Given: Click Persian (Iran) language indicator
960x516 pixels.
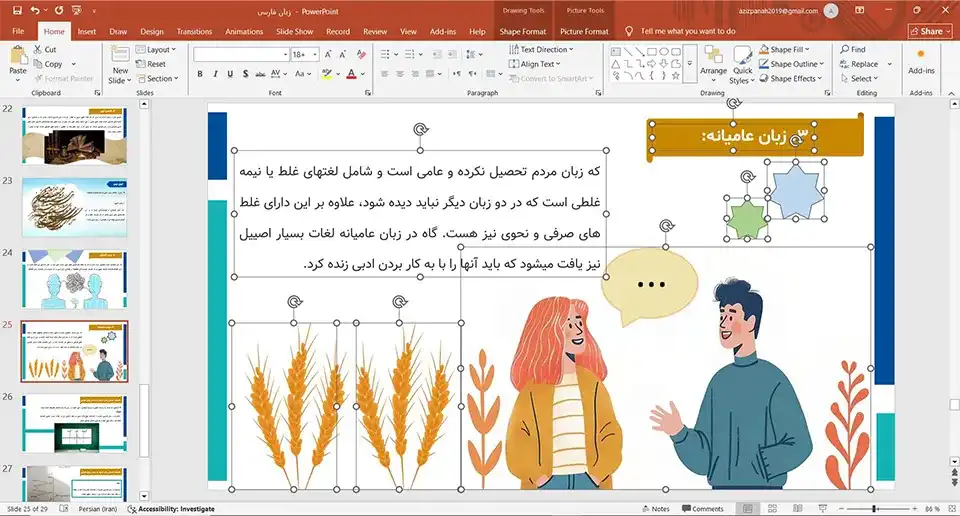Looking at the screenshot, I should point(97,509).
